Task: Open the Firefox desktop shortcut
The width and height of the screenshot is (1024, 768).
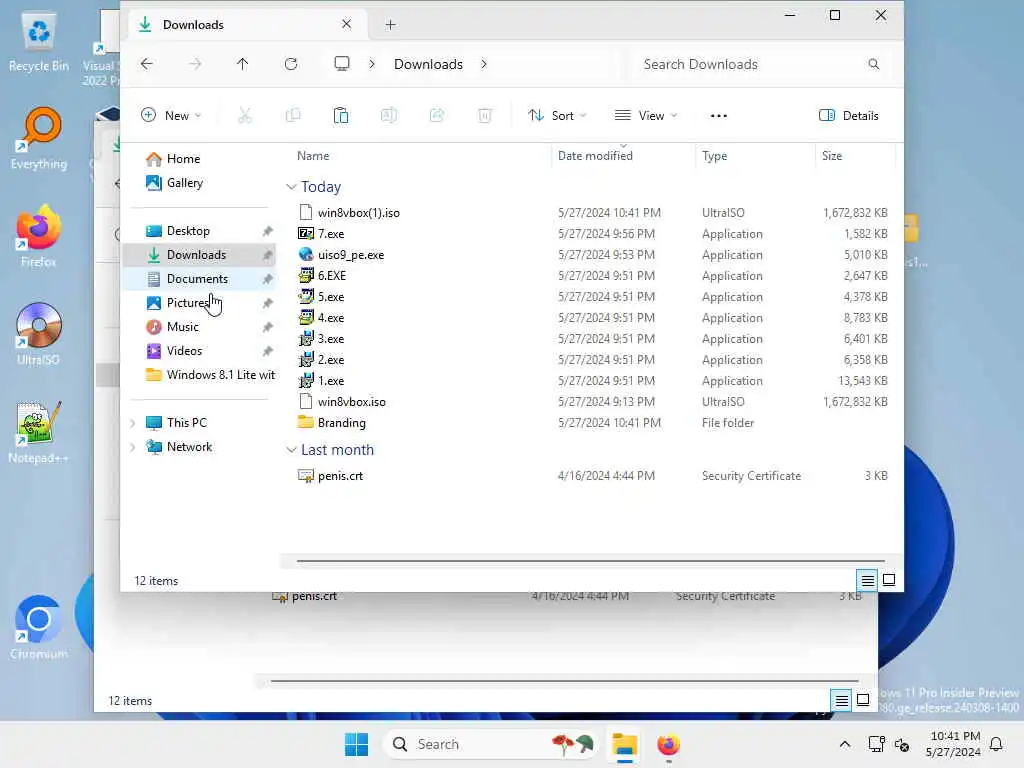Action: tap(39, 235)
